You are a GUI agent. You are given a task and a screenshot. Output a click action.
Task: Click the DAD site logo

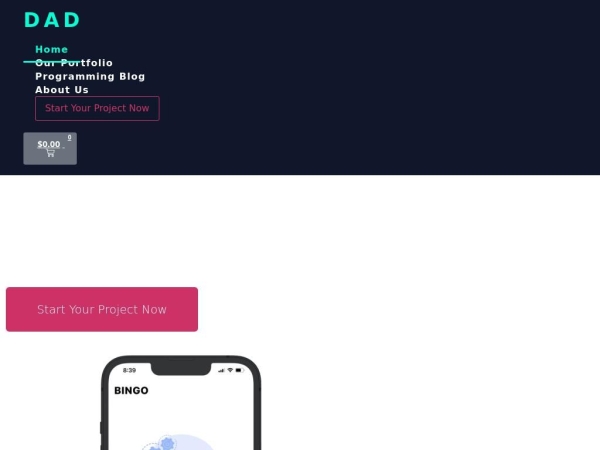pyautogui.click(x=52, y=20)
